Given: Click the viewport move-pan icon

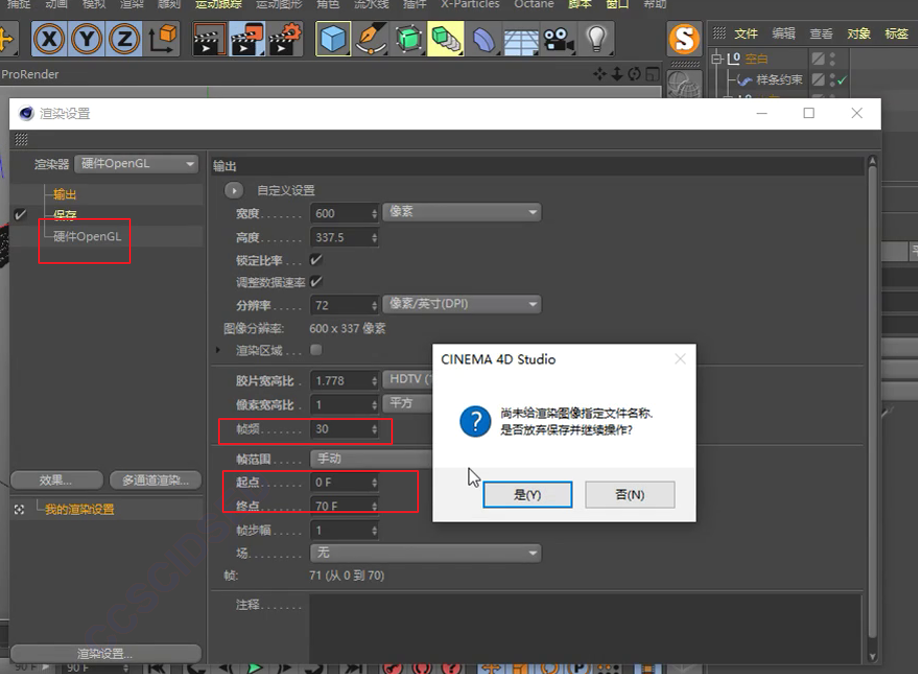Looking at the screenshot, I should tap(600, 74).
